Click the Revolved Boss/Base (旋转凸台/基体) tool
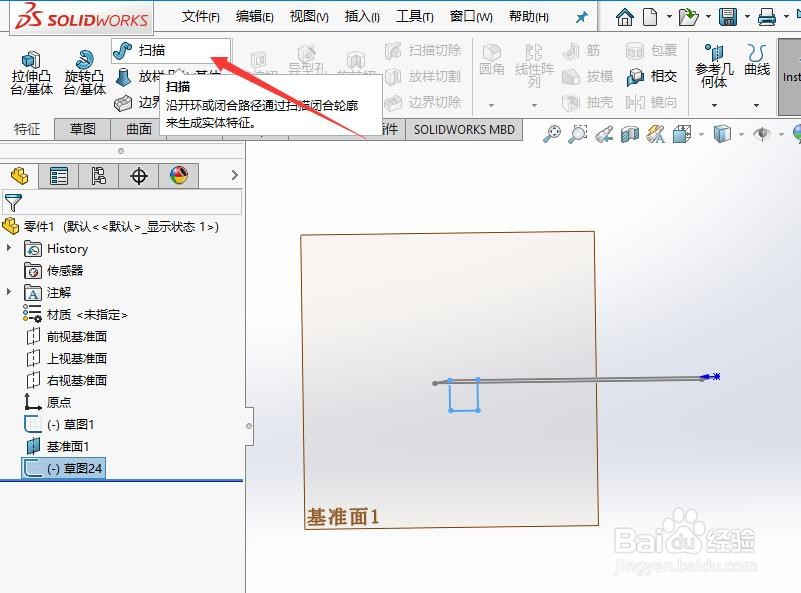Screen dimensions: 801x593 coord(84,74)
